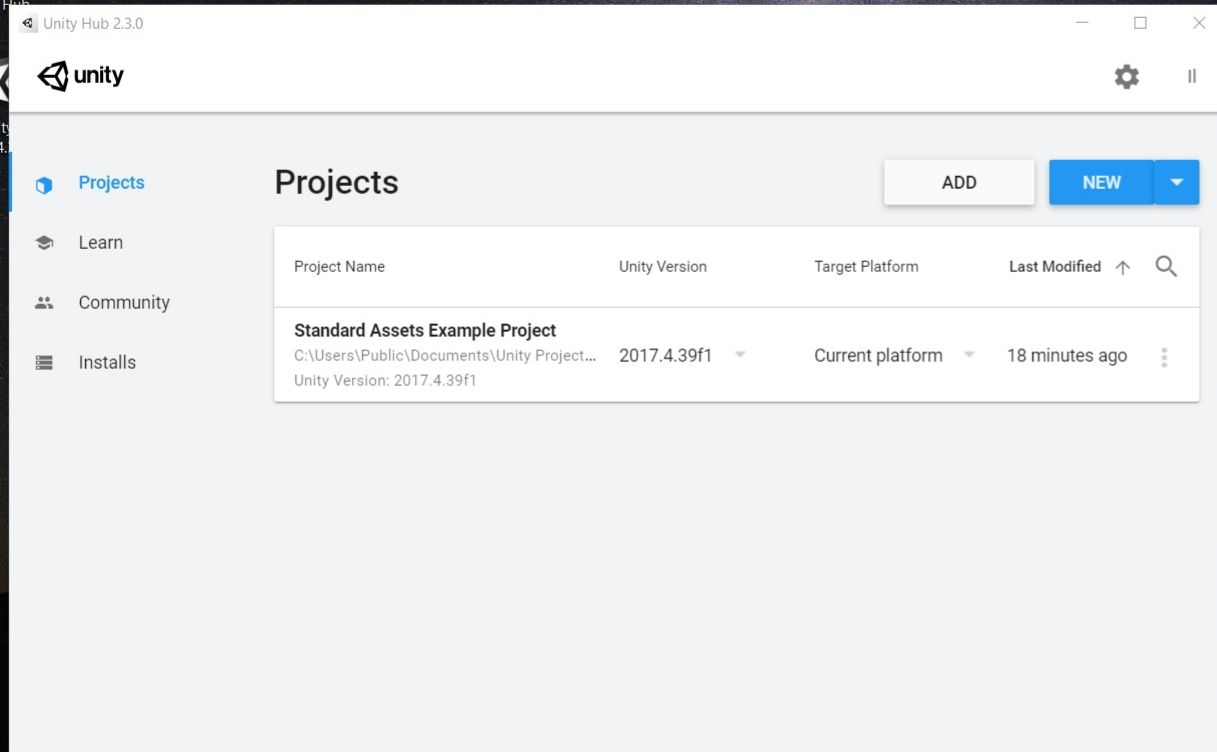The width and height of the screenshot is (1217, 752).
Task: Open the three-dot menu for Standard Assets project
Action: 1164,357
